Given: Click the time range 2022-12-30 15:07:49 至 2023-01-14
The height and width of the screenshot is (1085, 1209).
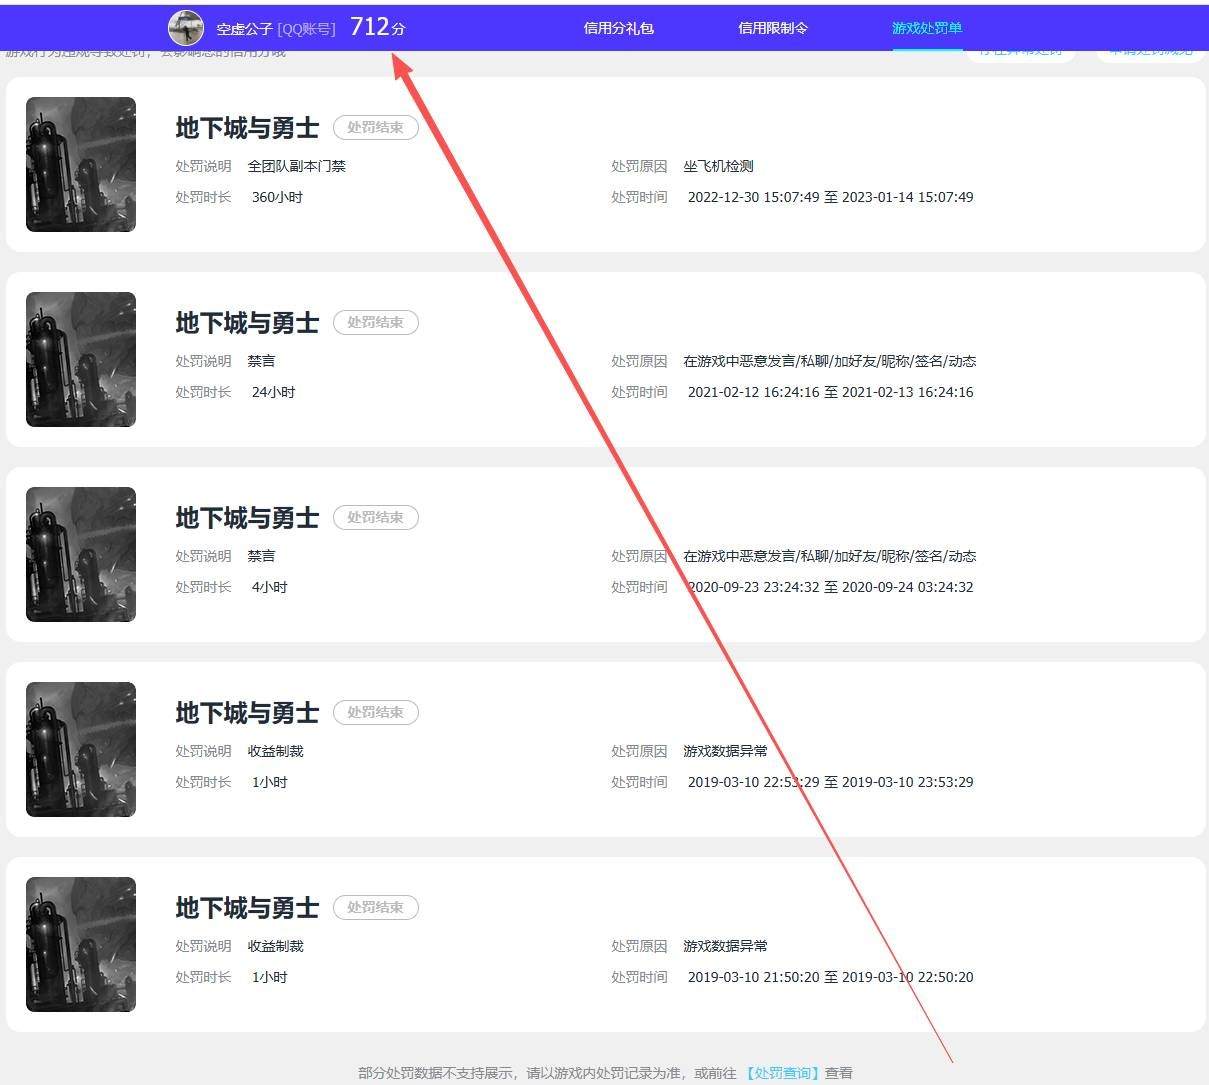Looking at the screenshot, I should (830, 197).
